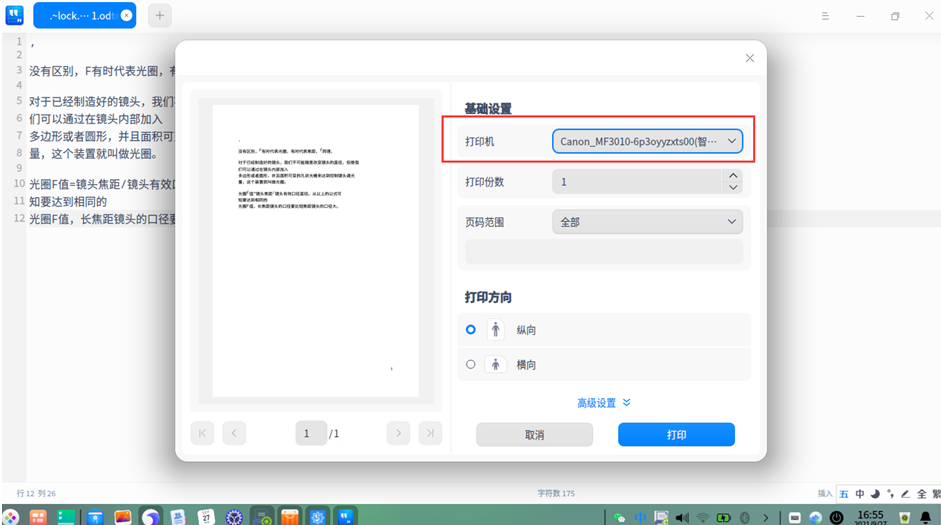Open the browser icon in dock
This screenshot has height=525, width=941.
[151, 517]
